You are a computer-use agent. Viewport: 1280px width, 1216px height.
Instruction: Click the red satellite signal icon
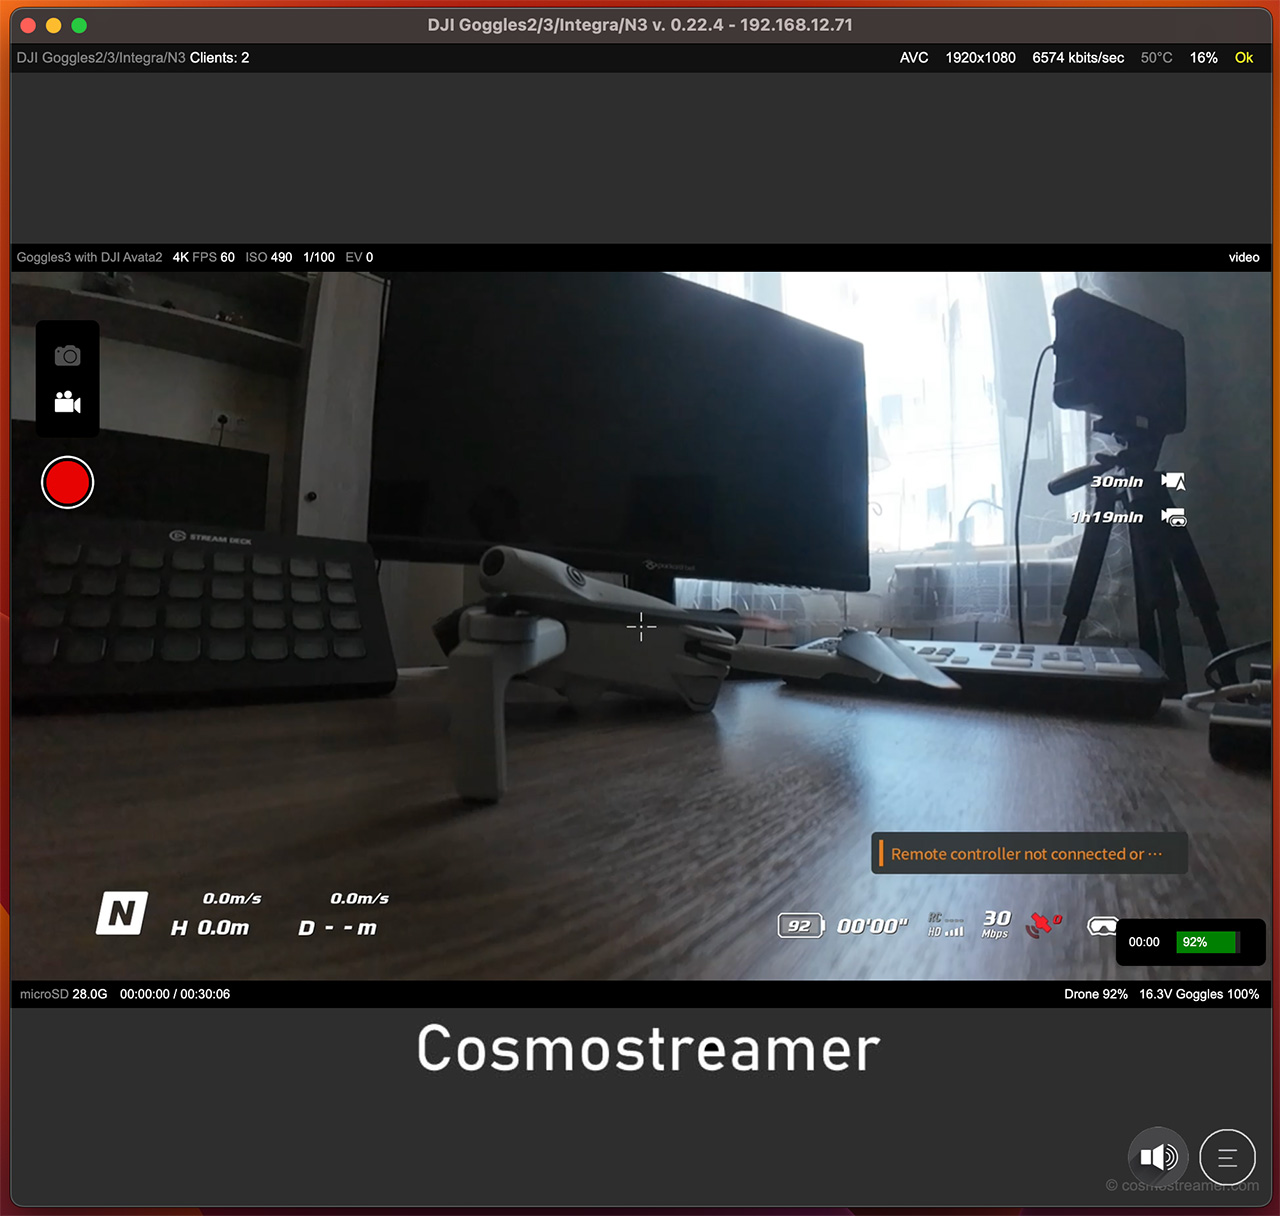[x=1043, y=924]
